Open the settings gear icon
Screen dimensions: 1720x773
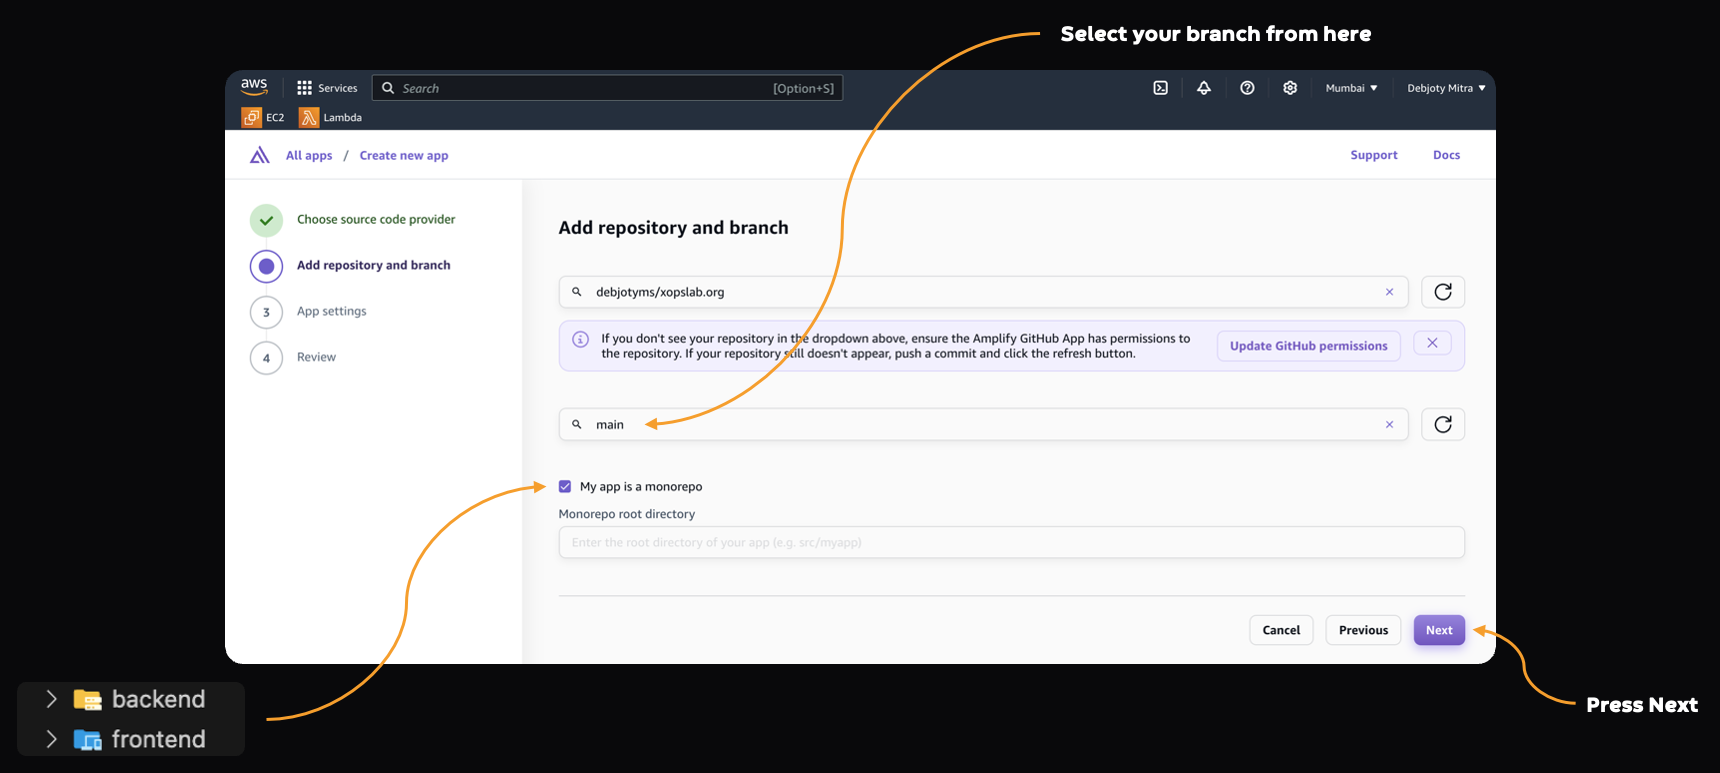[1290, 88]
